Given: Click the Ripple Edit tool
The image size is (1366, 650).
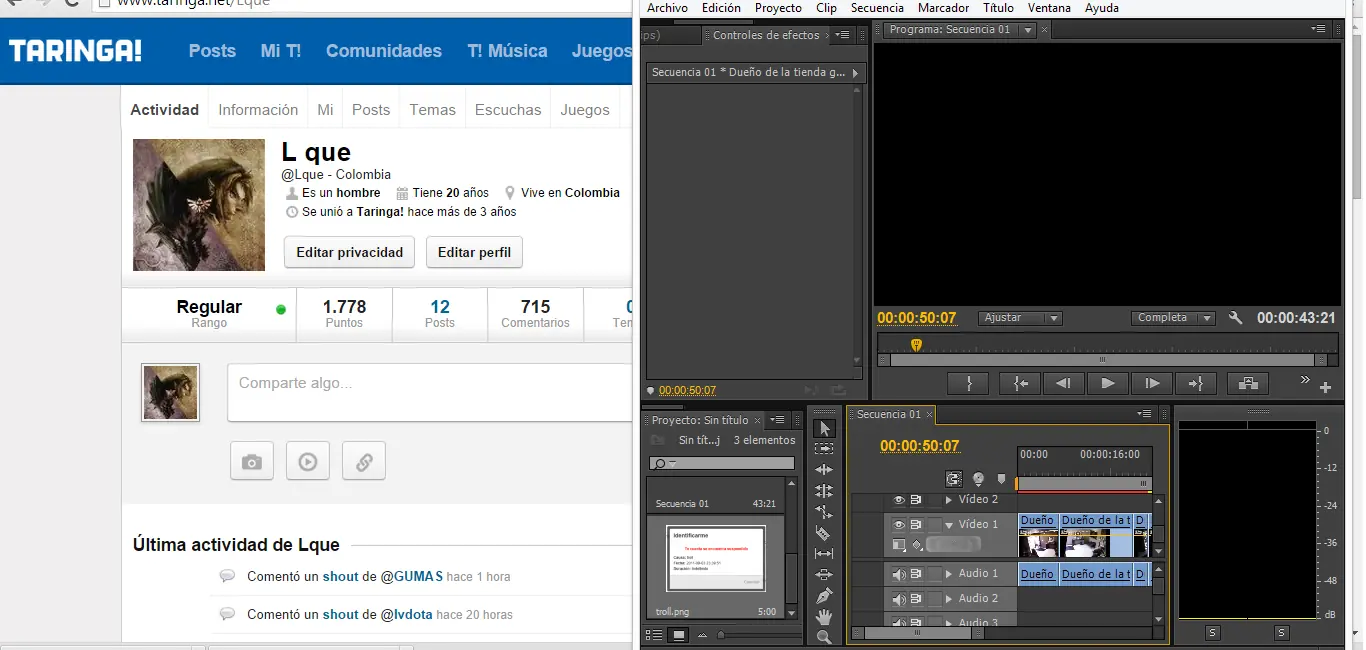Looking at the screenshot, I should [x=823, y=470].
